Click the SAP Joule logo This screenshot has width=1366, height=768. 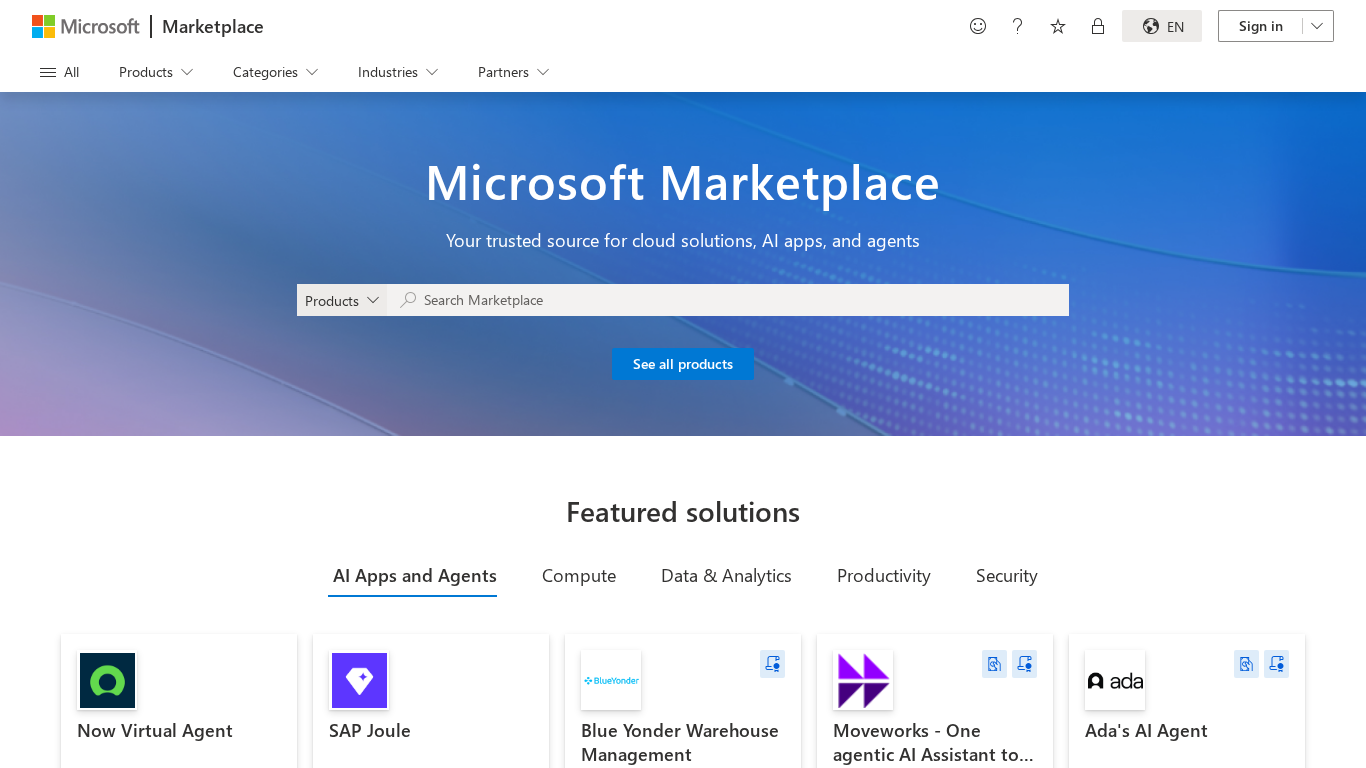tap(359, 680)
